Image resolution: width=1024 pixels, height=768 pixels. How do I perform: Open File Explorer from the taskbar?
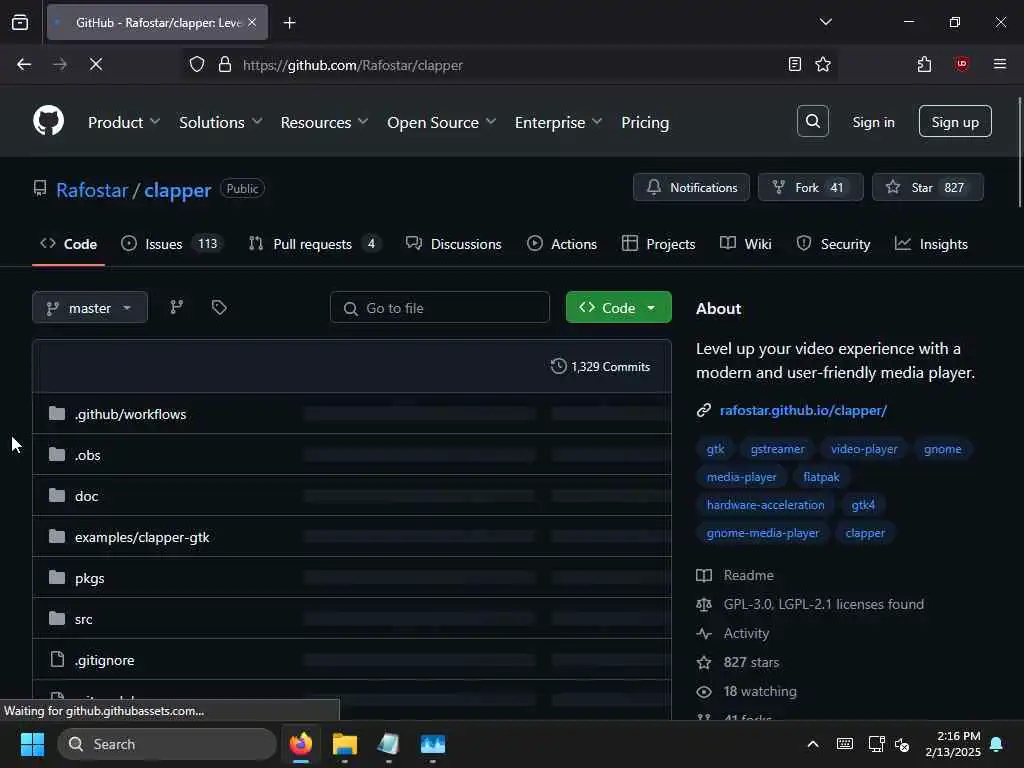point(344,744)
